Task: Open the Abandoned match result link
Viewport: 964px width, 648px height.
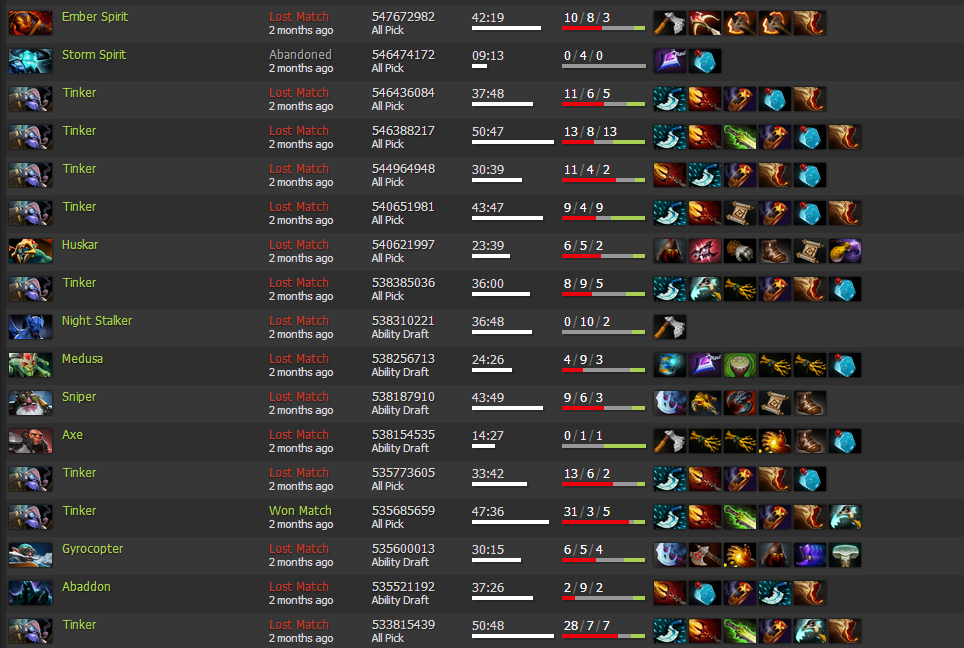Action: [x=300, y=55]
